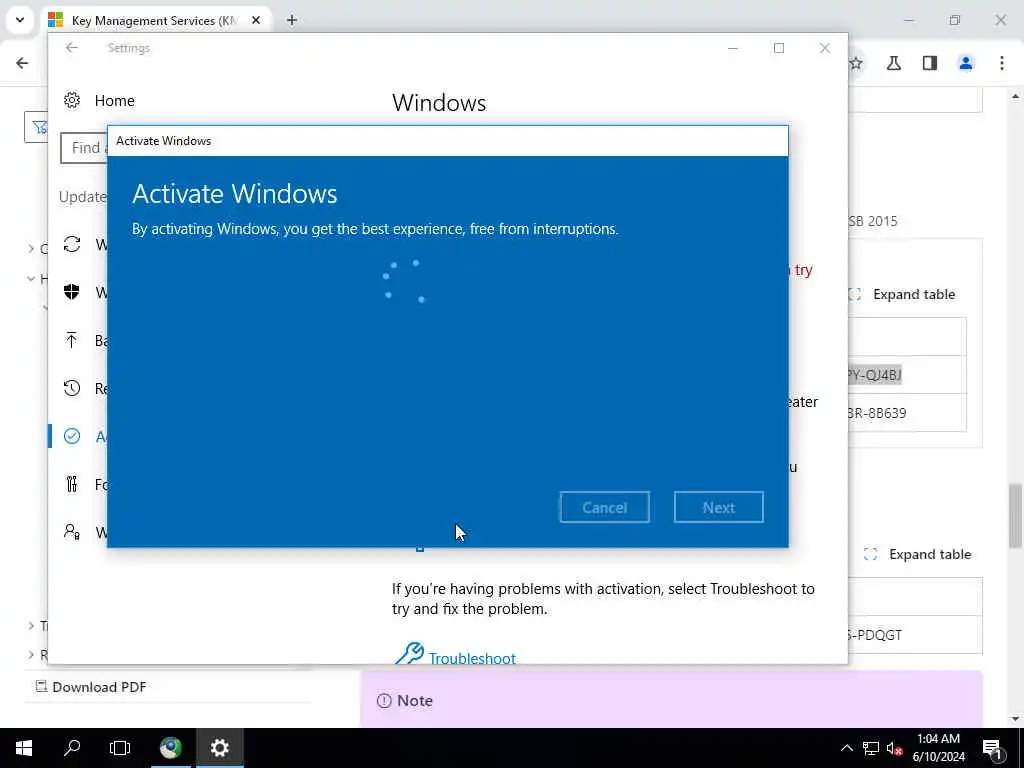Image resolution: width=1024 pixels, height=768 pixels.
Task: Open Chrome profile avatar
Action: pyautogui.click(x=966, y=63)
